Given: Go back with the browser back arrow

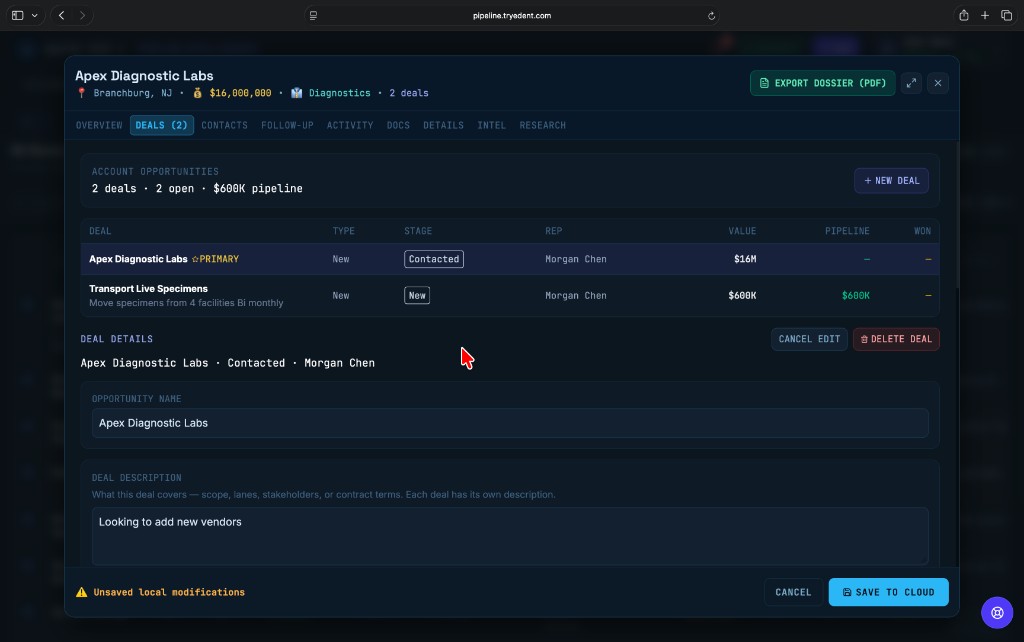Looking at the screenshot, I should click(x=61, y=15).
